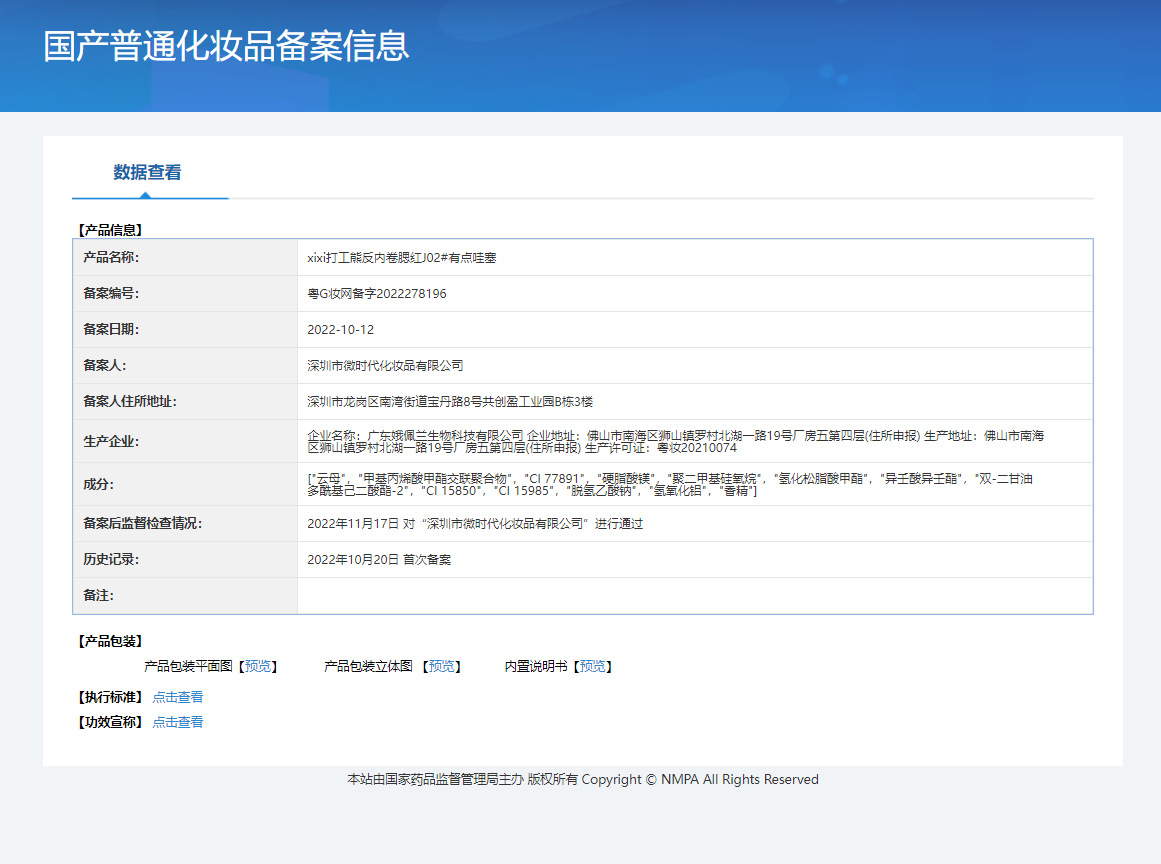This screenshot has height=864, width=1161.
Task: Click the 【产品包装】 section heading
Action: click(x=109, y=641)
